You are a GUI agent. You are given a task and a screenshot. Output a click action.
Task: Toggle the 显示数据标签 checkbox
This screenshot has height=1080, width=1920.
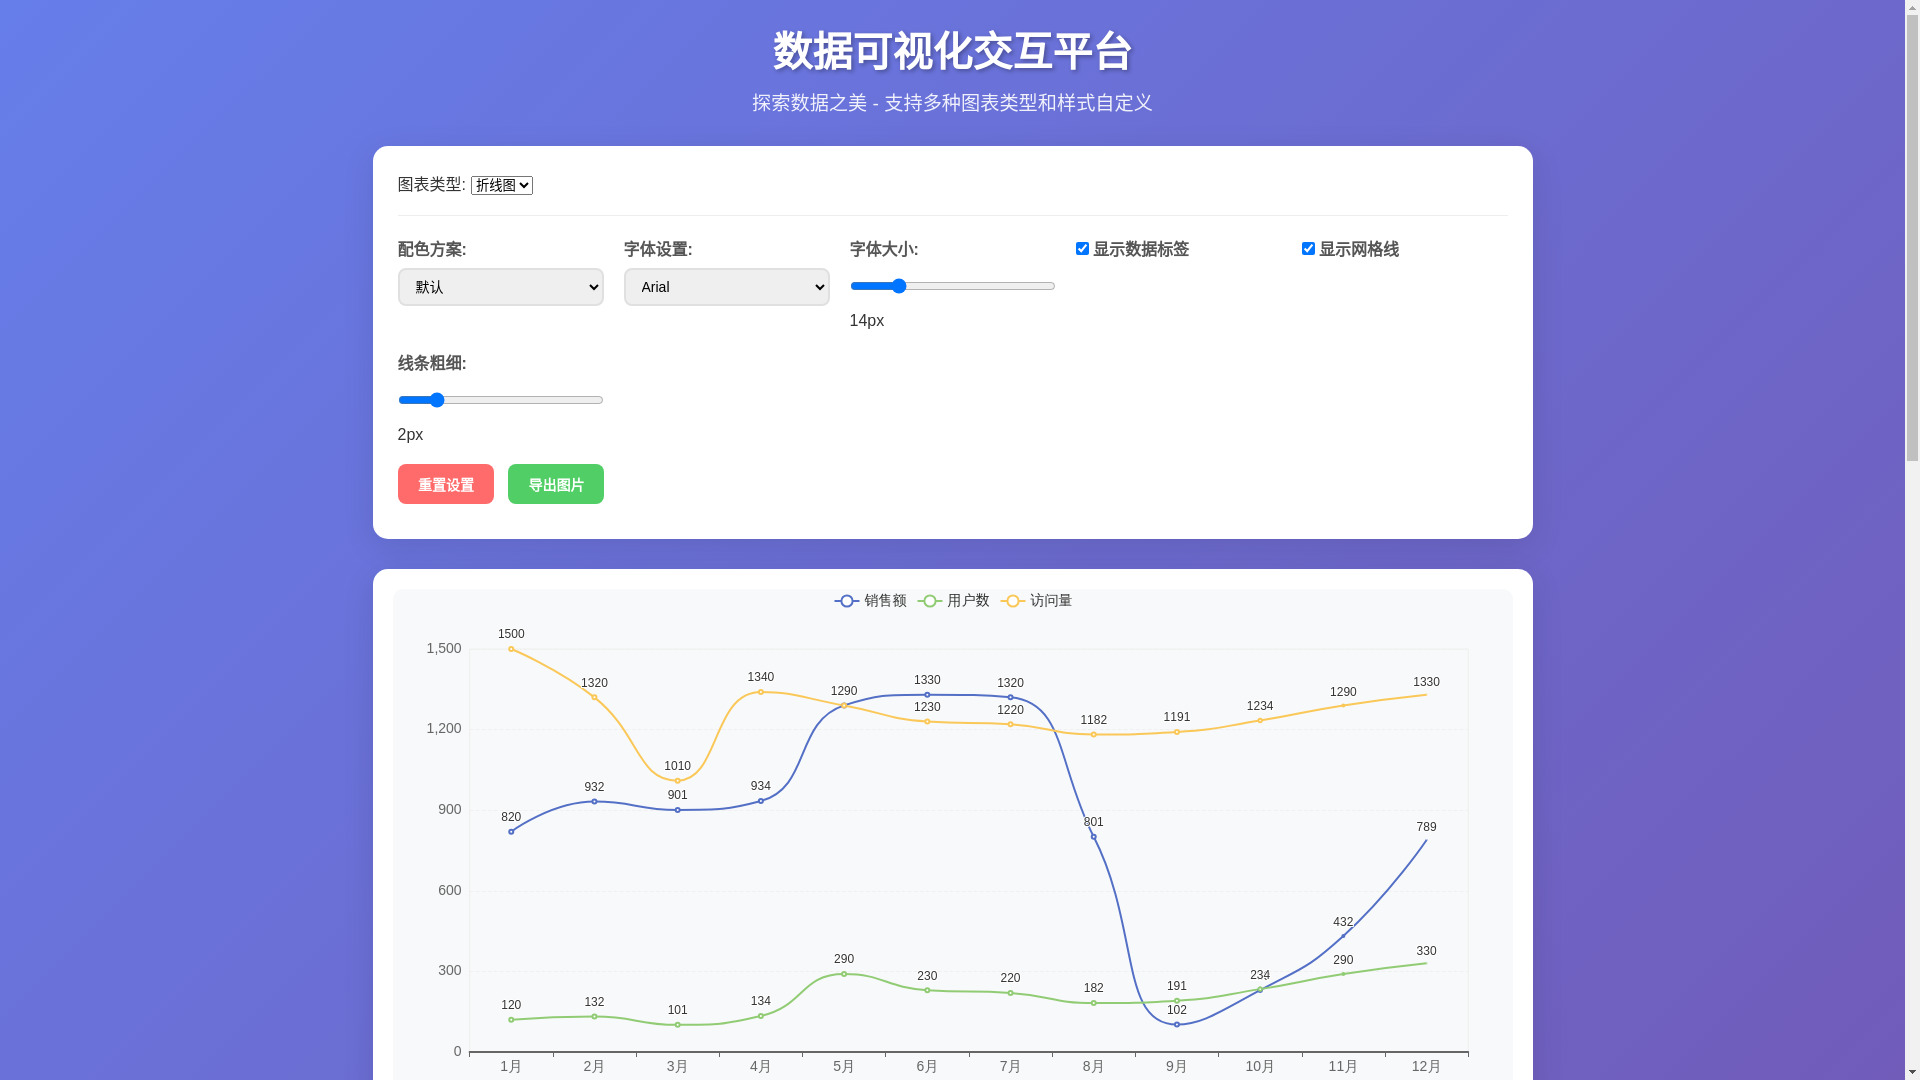[x=1082, y=248]
